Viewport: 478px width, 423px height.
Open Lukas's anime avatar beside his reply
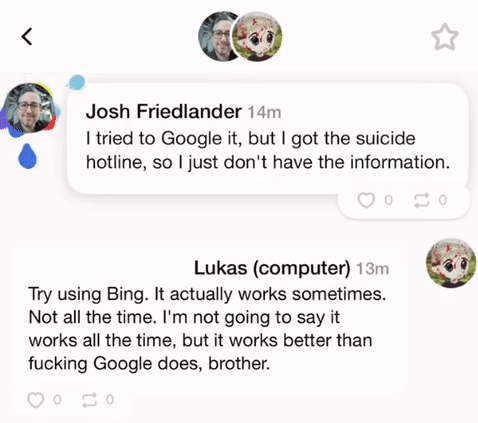coord(451,263)
